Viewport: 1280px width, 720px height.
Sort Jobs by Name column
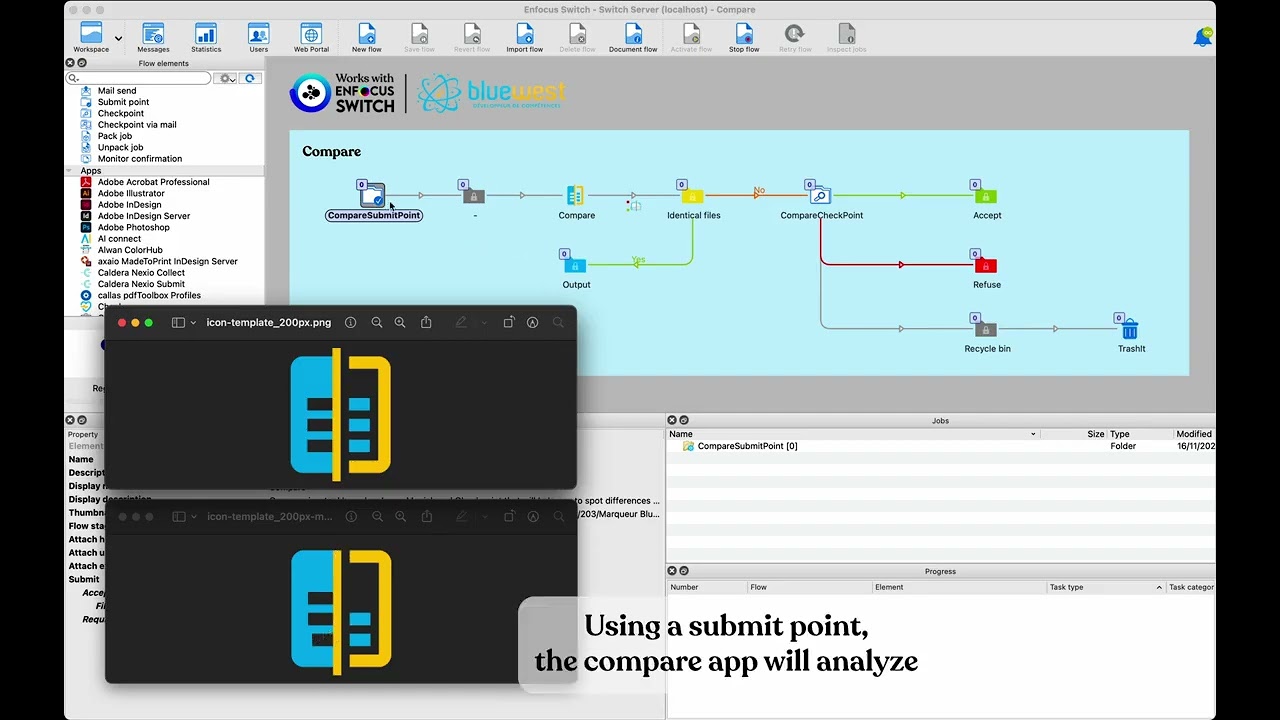point(853,434)
